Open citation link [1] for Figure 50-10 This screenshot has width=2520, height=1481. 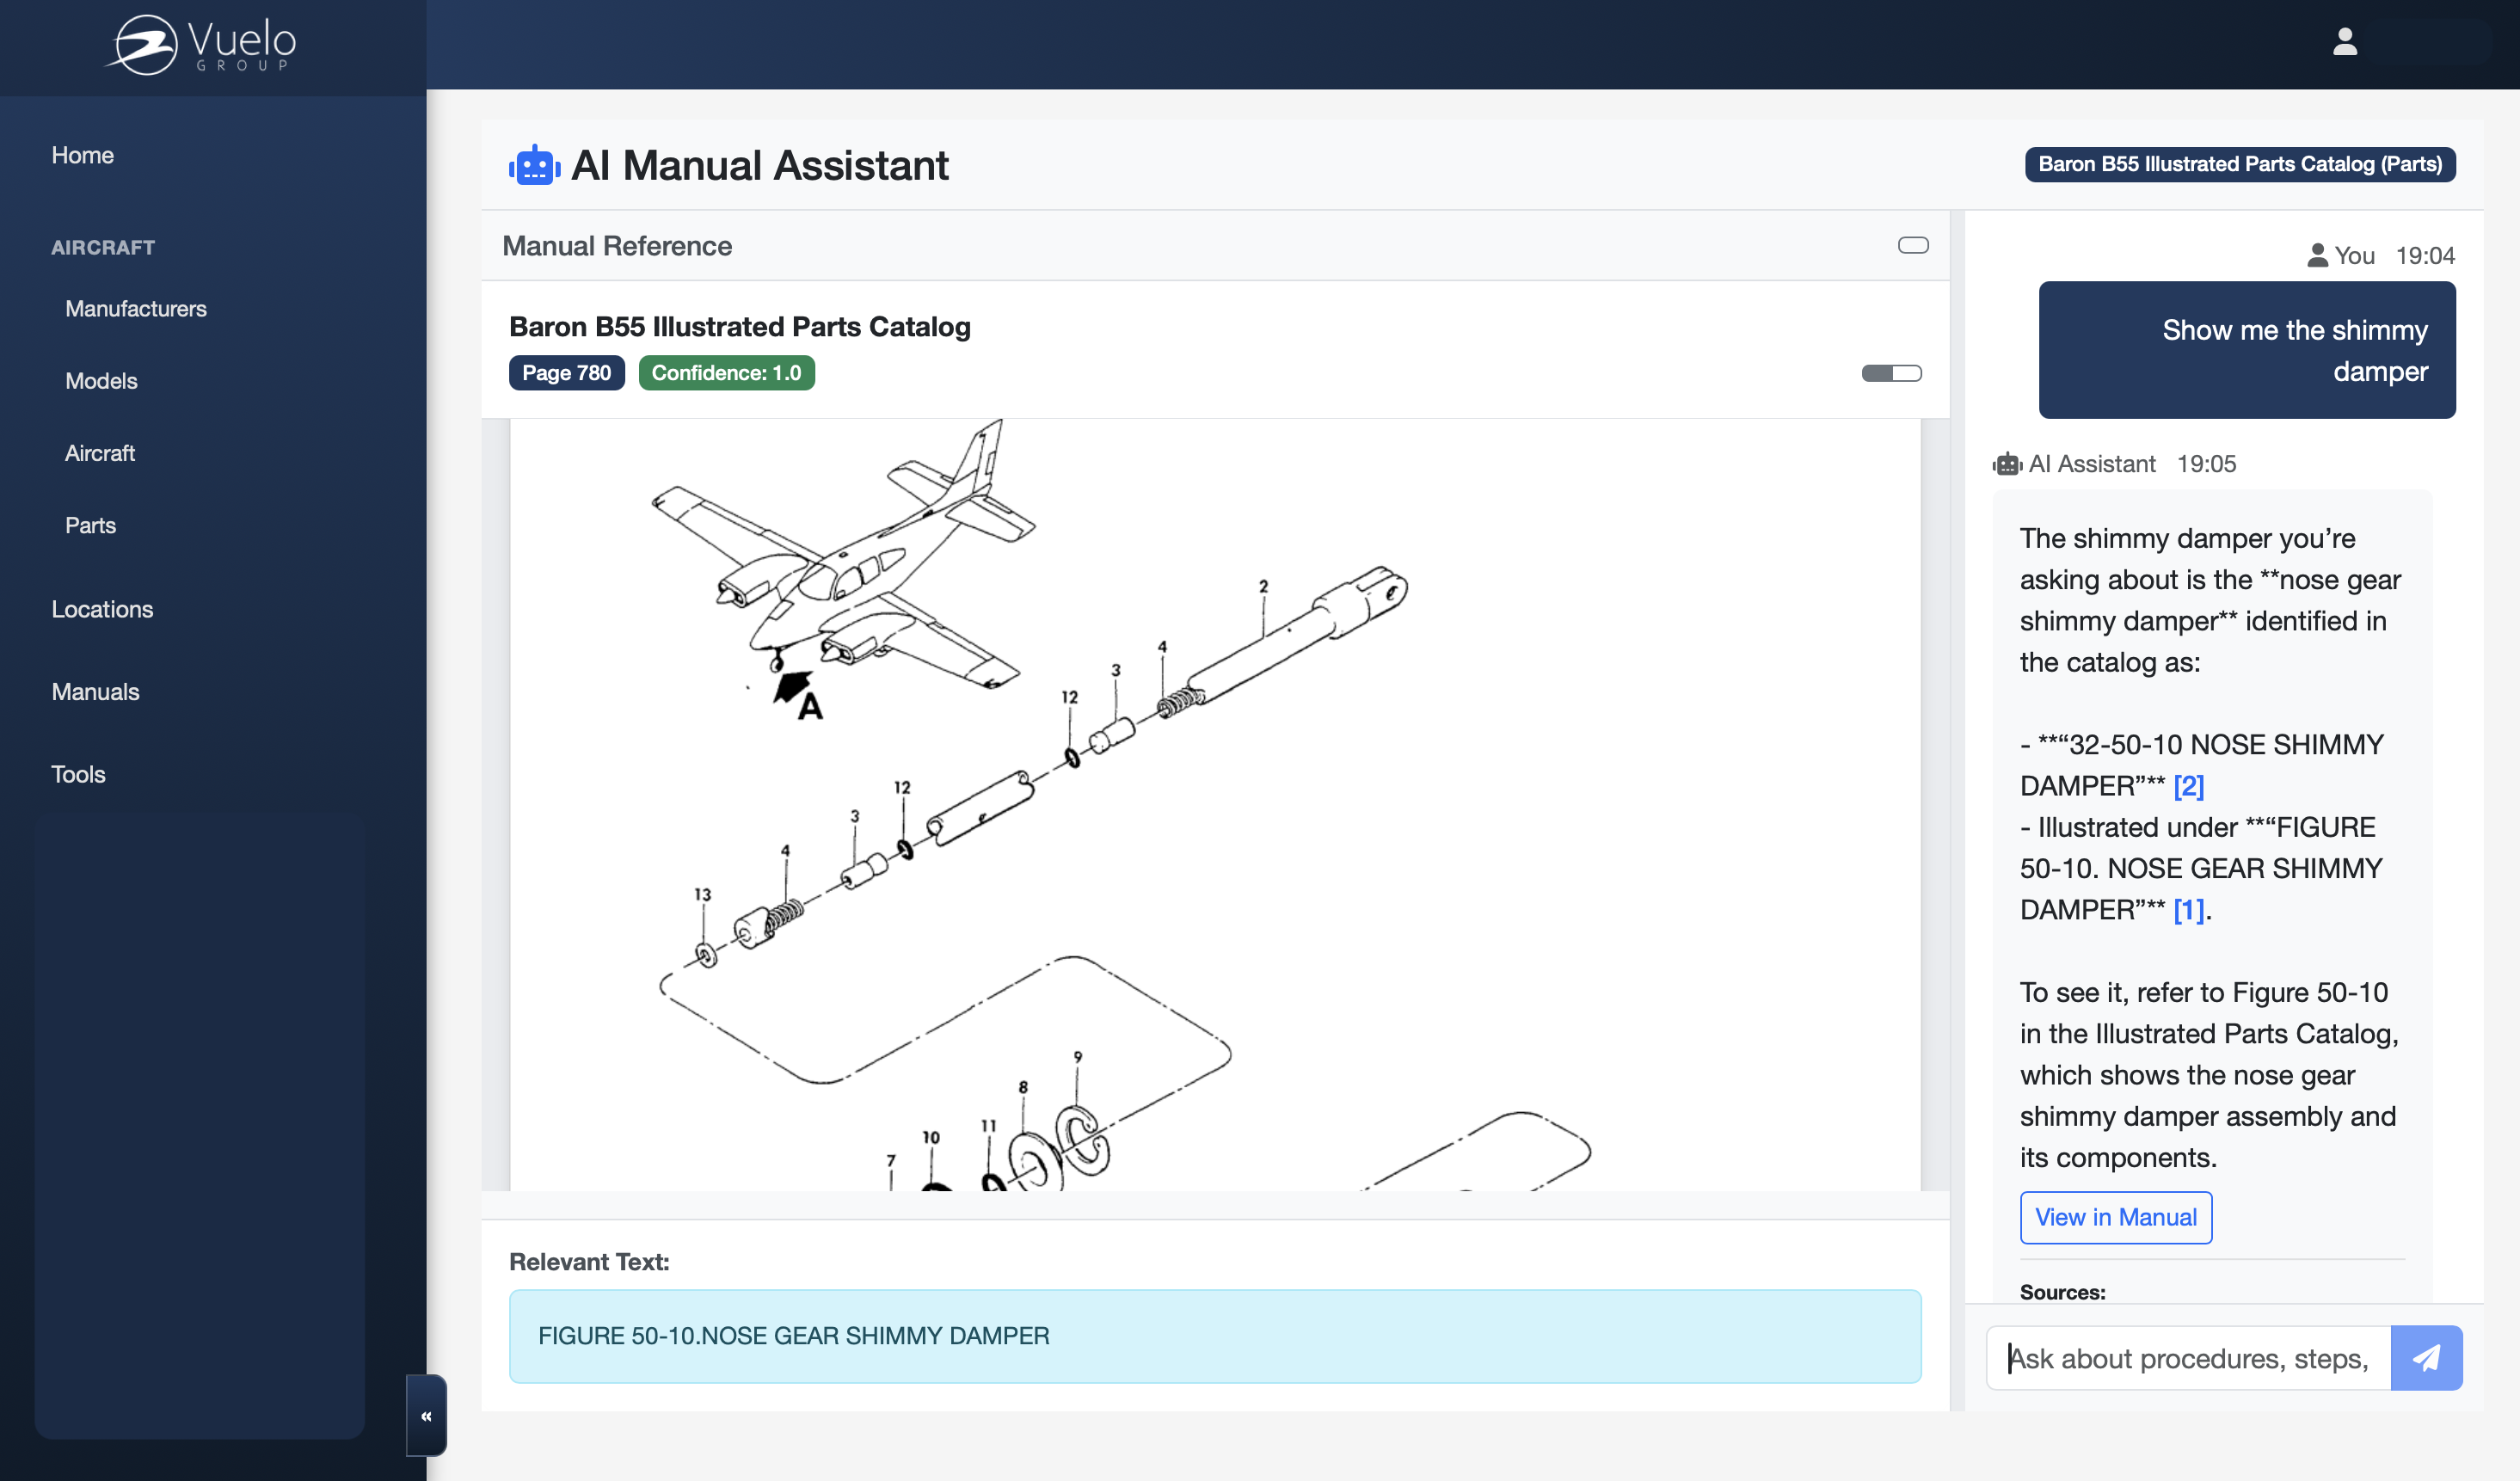pos(2188,910)
